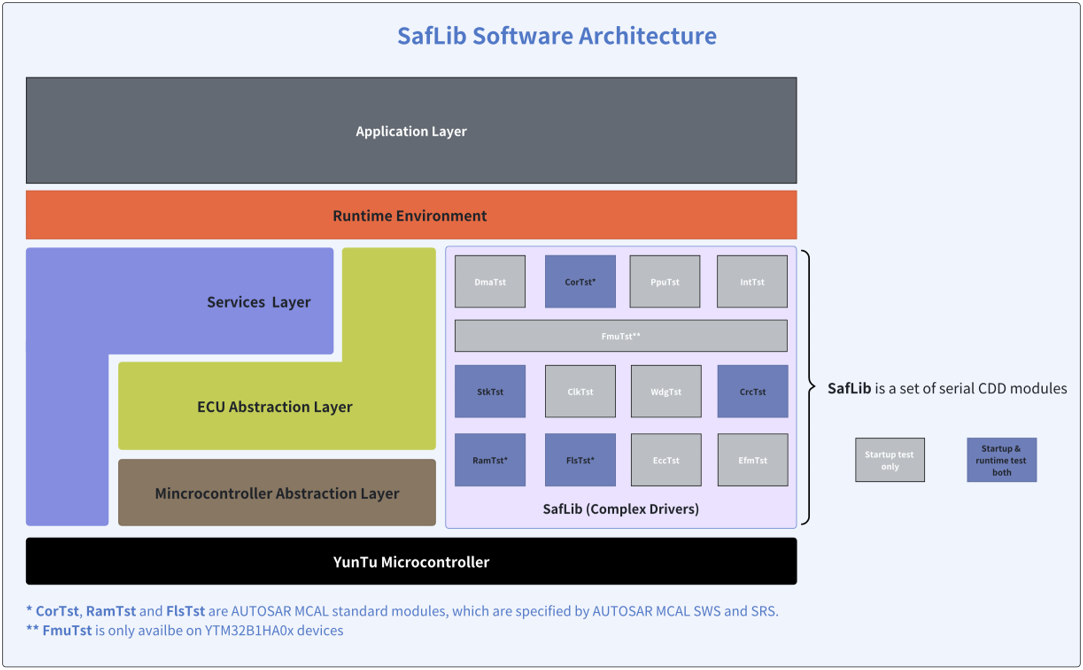The width and height of the screenshot is (1083, 670).
Task: Click the gray 'Startup test only' legend swatch
Action: click(890, 460)
